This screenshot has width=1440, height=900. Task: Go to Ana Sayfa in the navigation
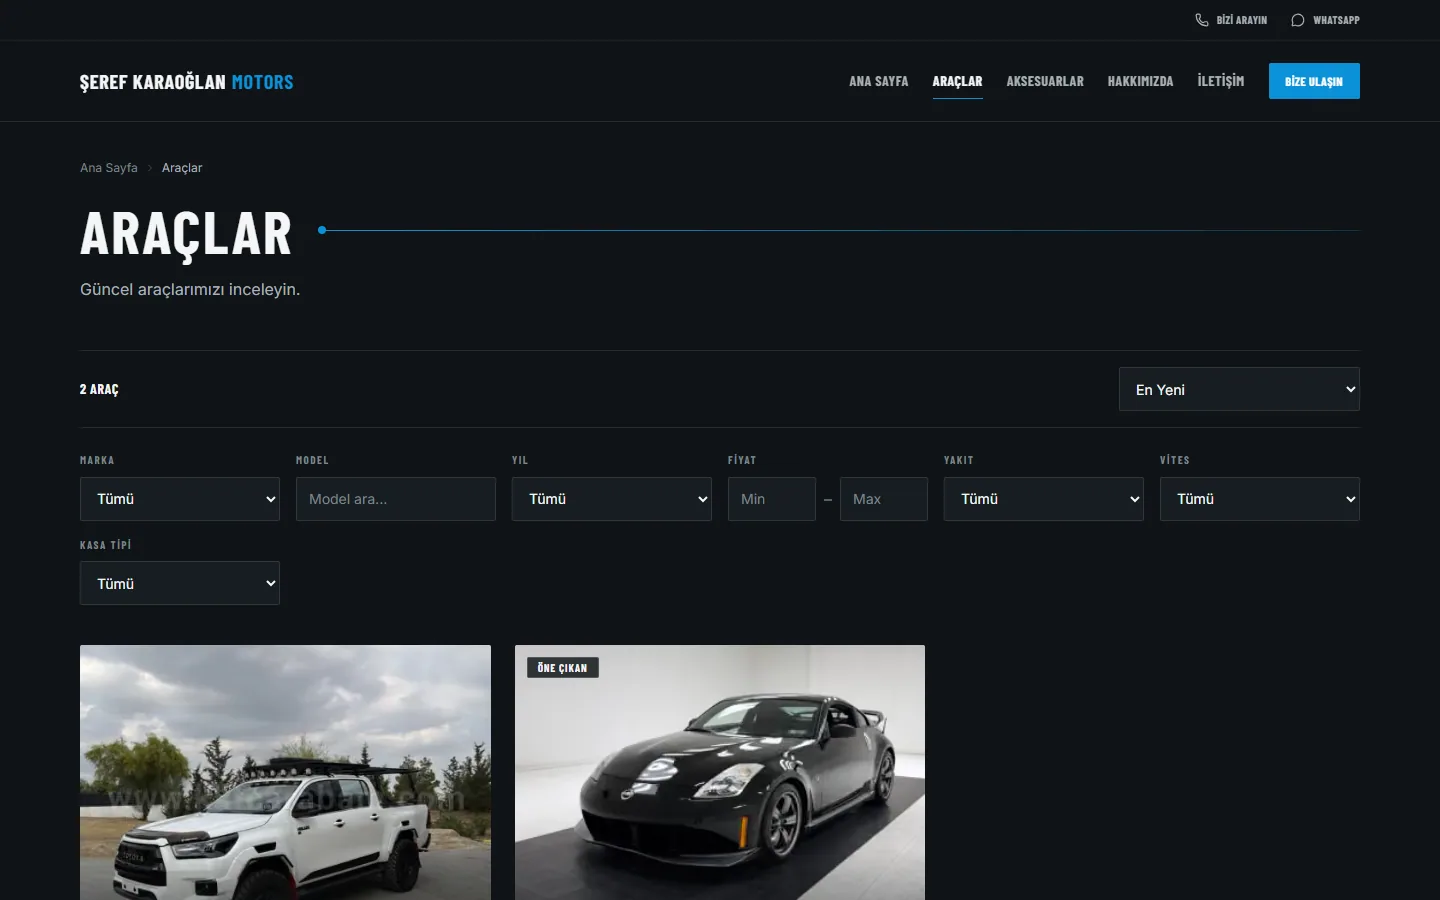(x=879, y=81)
